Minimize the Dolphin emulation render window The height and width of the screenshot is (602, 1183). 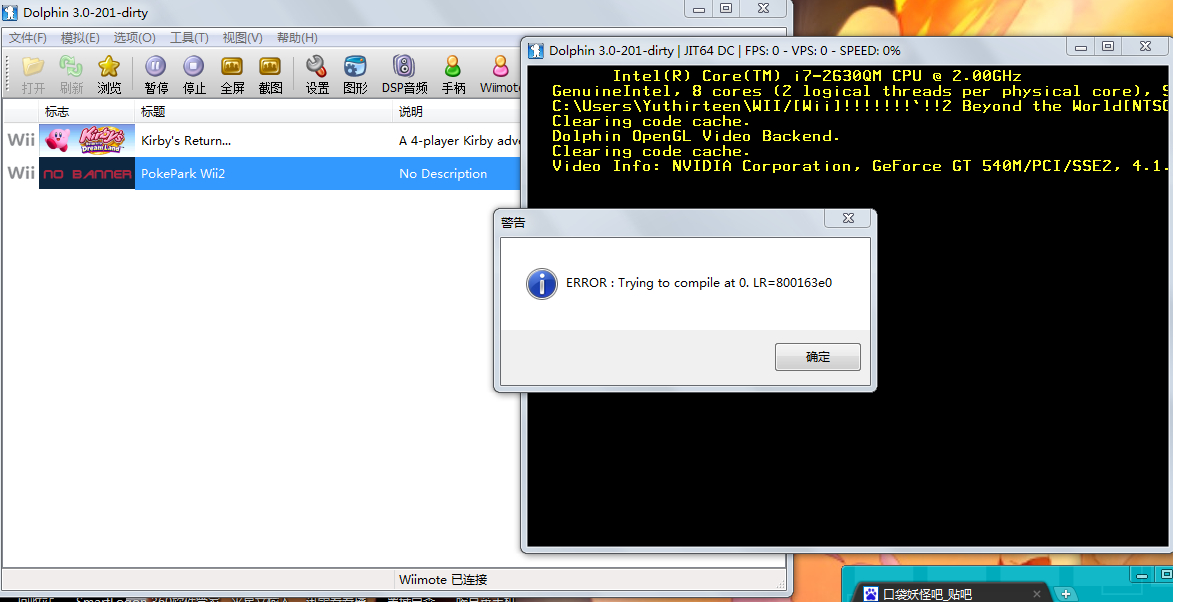coord(1080,47)
